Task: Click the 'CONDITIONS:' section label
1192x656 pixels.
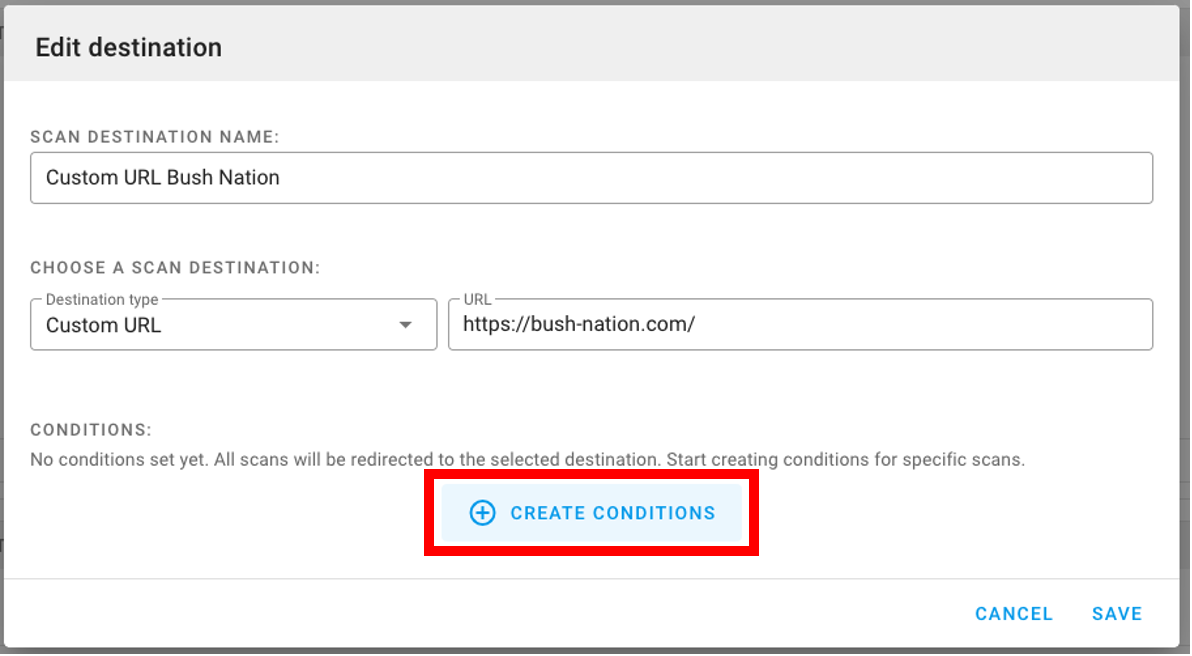Action: [91, 429]
